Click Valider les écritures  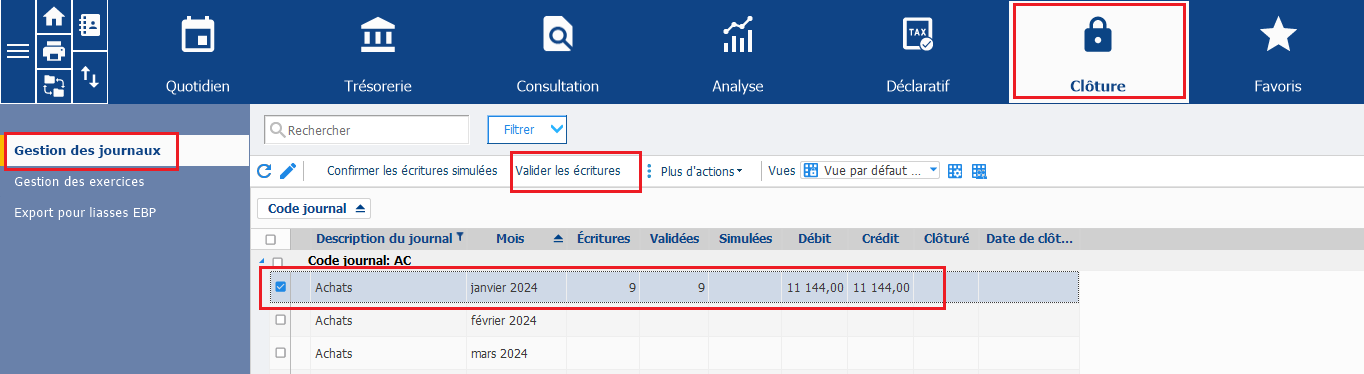tap(568, 171)
